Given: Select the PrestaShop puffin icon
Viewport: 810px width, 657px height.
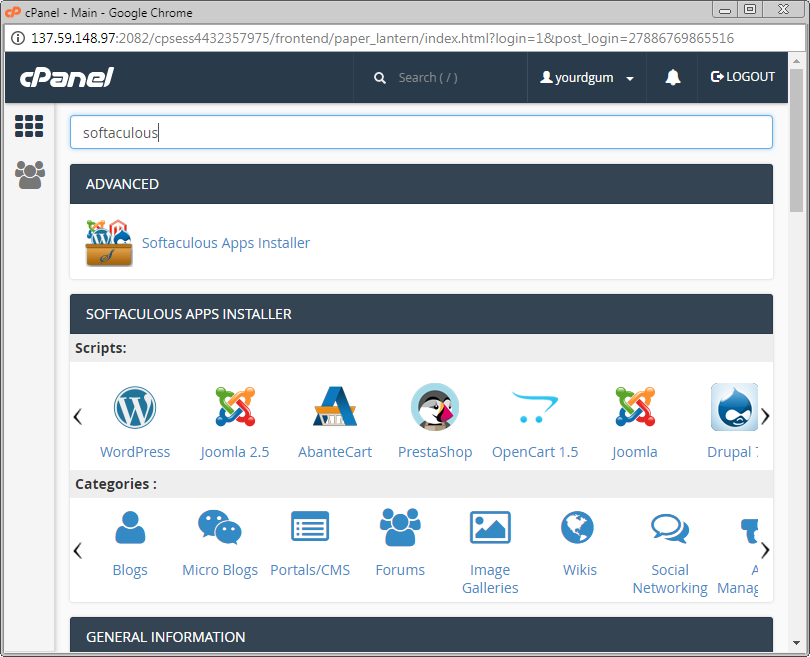Looking at the screenshot, I should [435, 407].
